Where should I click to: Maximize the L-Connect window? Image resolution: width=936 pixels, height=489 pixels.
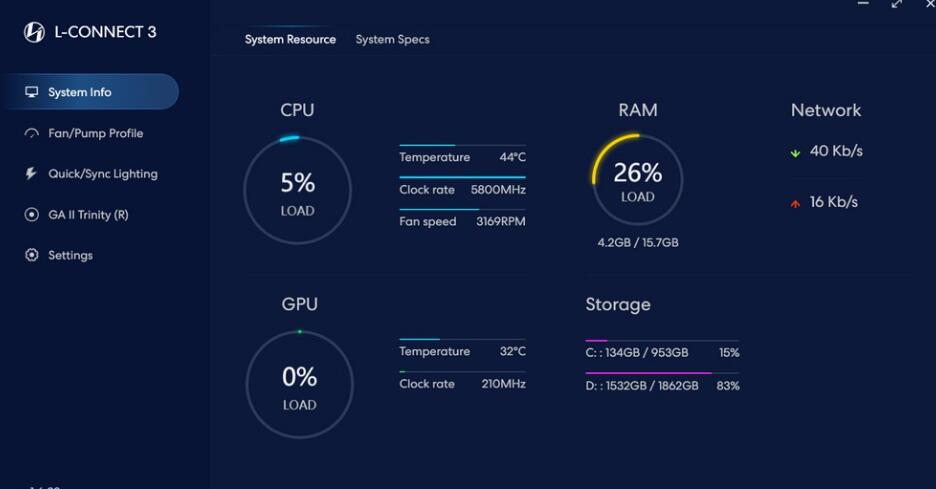tap(897, 4)
